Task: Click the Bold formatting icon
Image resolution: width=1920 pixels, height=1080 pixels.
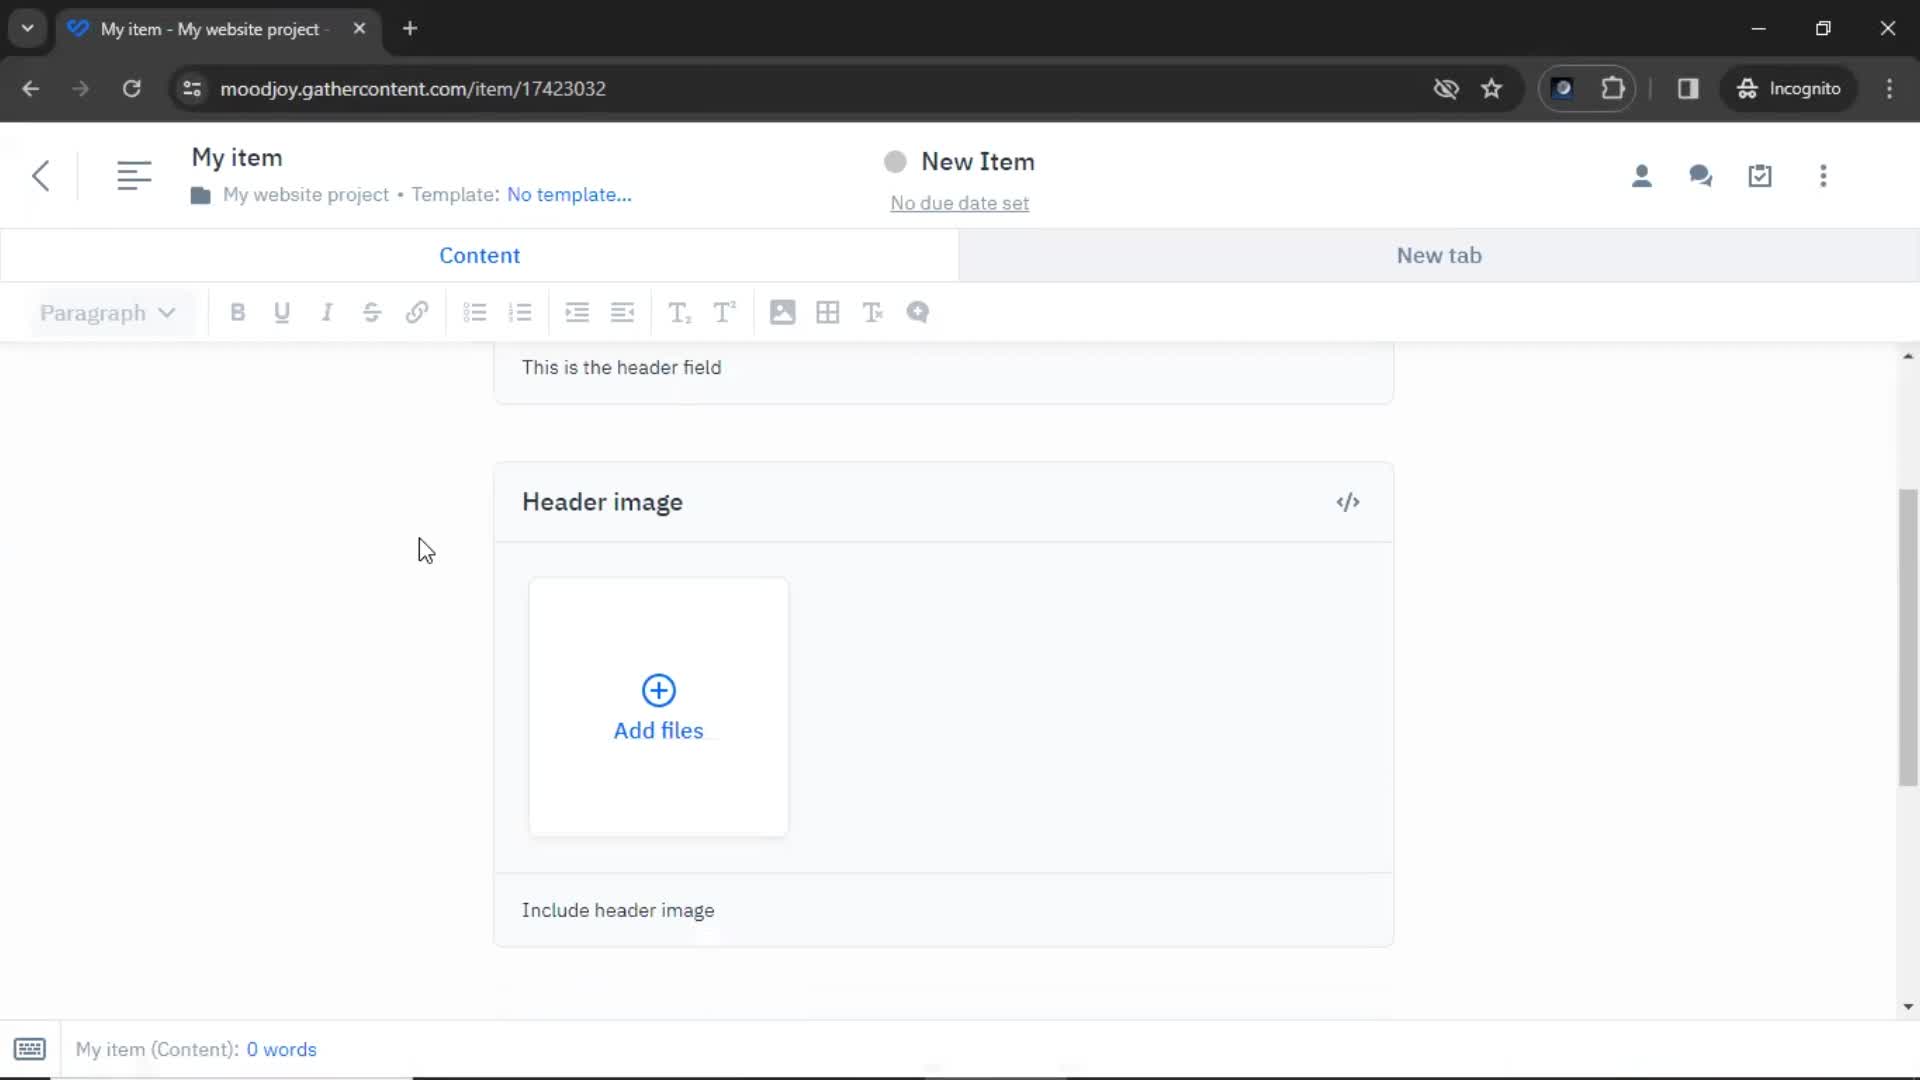Action: coord(236,313)
